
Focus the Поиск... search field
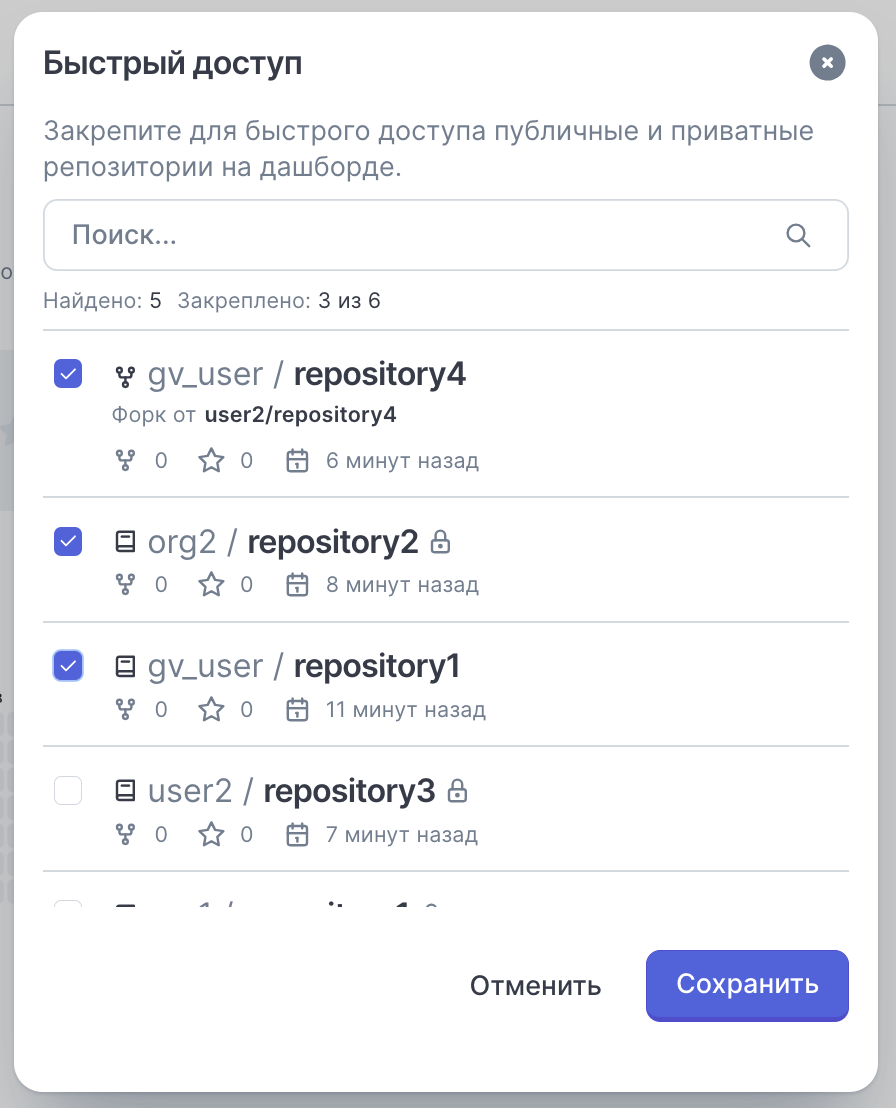point(446,235)
